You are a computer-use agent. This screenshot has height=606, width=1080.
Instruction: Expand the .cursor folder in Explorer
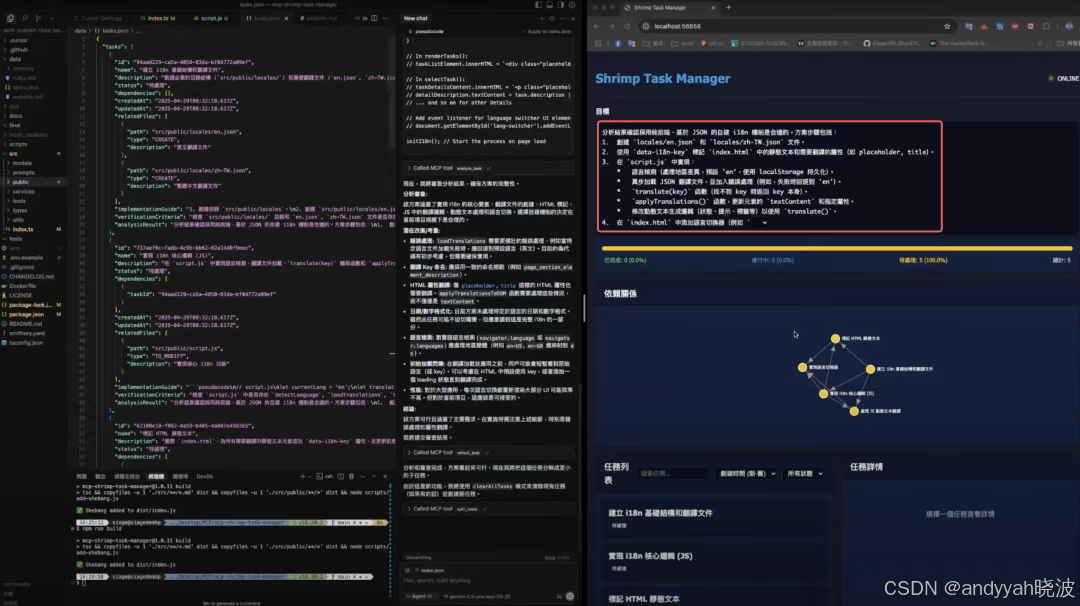click(18, 41)
